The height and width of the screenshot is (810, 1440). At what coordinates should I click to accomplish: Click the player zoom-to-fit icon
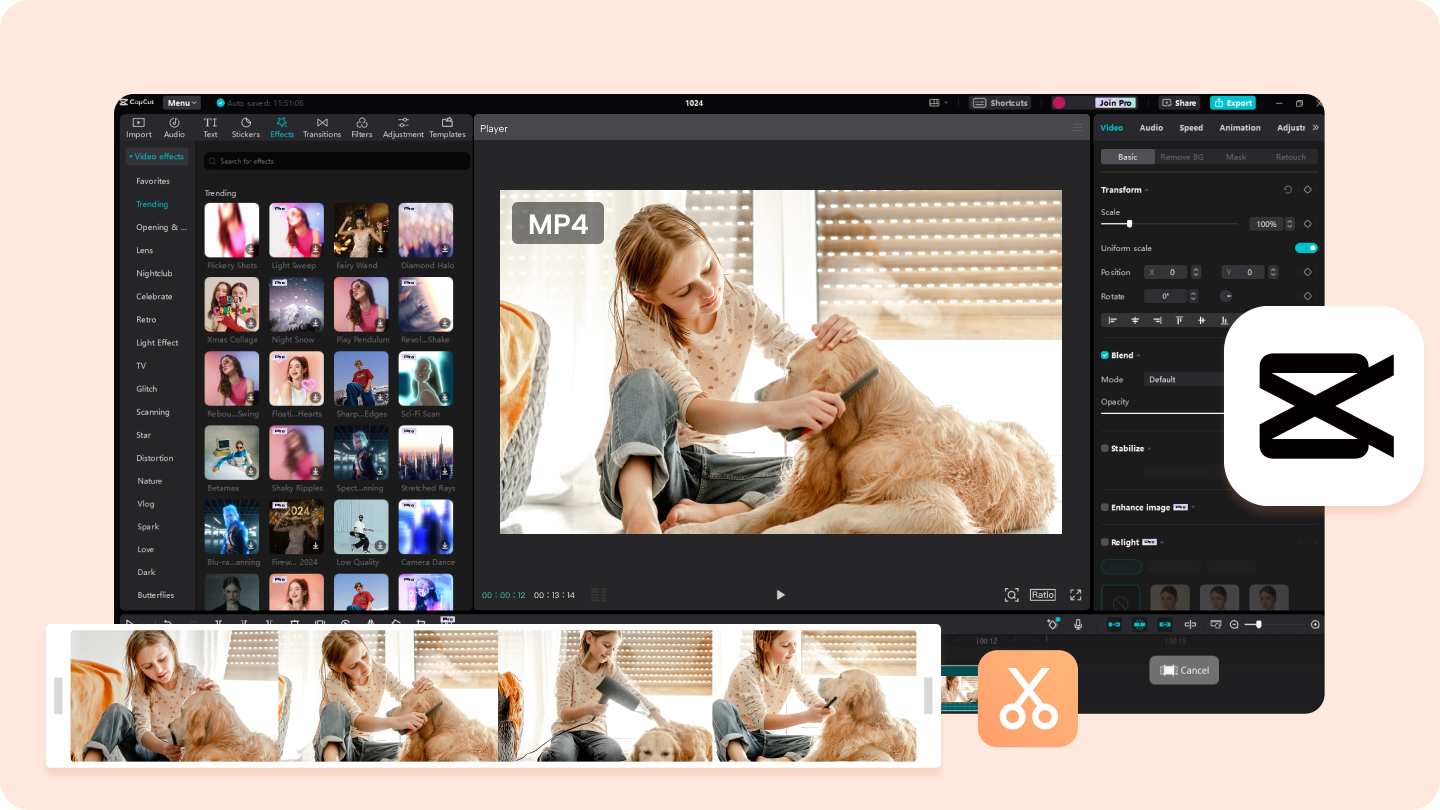coord(1011,595)
